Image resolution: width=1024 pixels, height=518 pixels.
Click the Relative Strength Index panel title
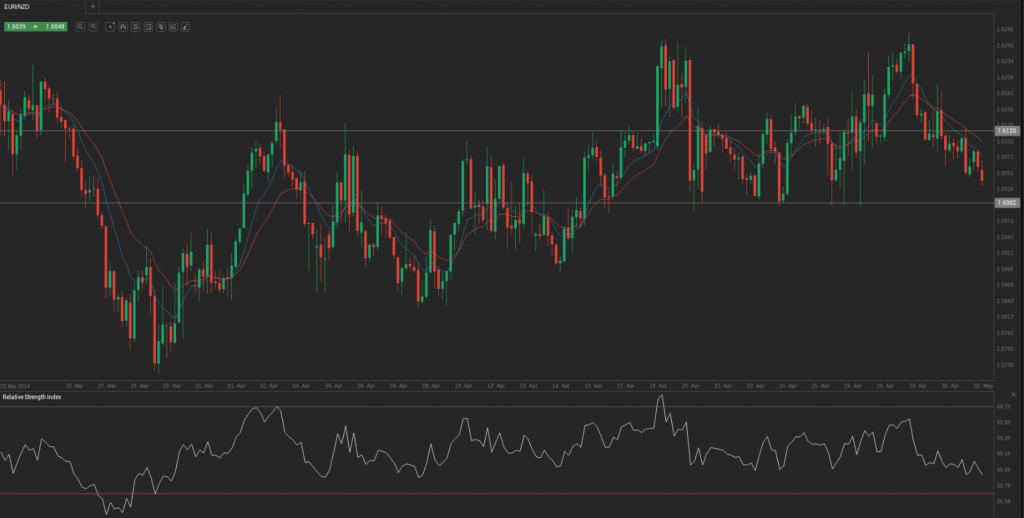(x=31, y=397)
